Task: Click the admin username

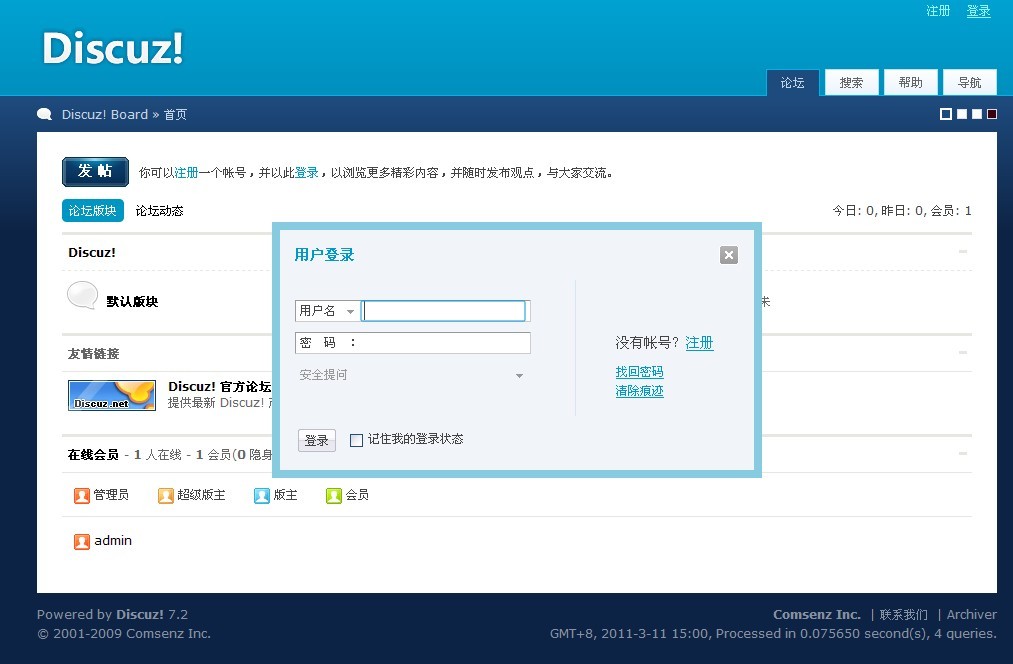Action: click(x=113, y=541)
